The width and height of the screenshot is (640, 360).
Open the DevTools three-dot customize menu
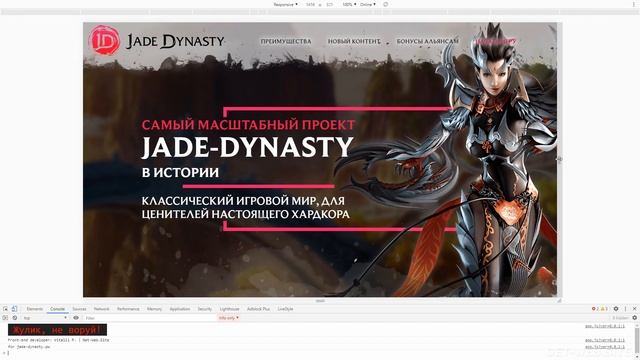625,309
